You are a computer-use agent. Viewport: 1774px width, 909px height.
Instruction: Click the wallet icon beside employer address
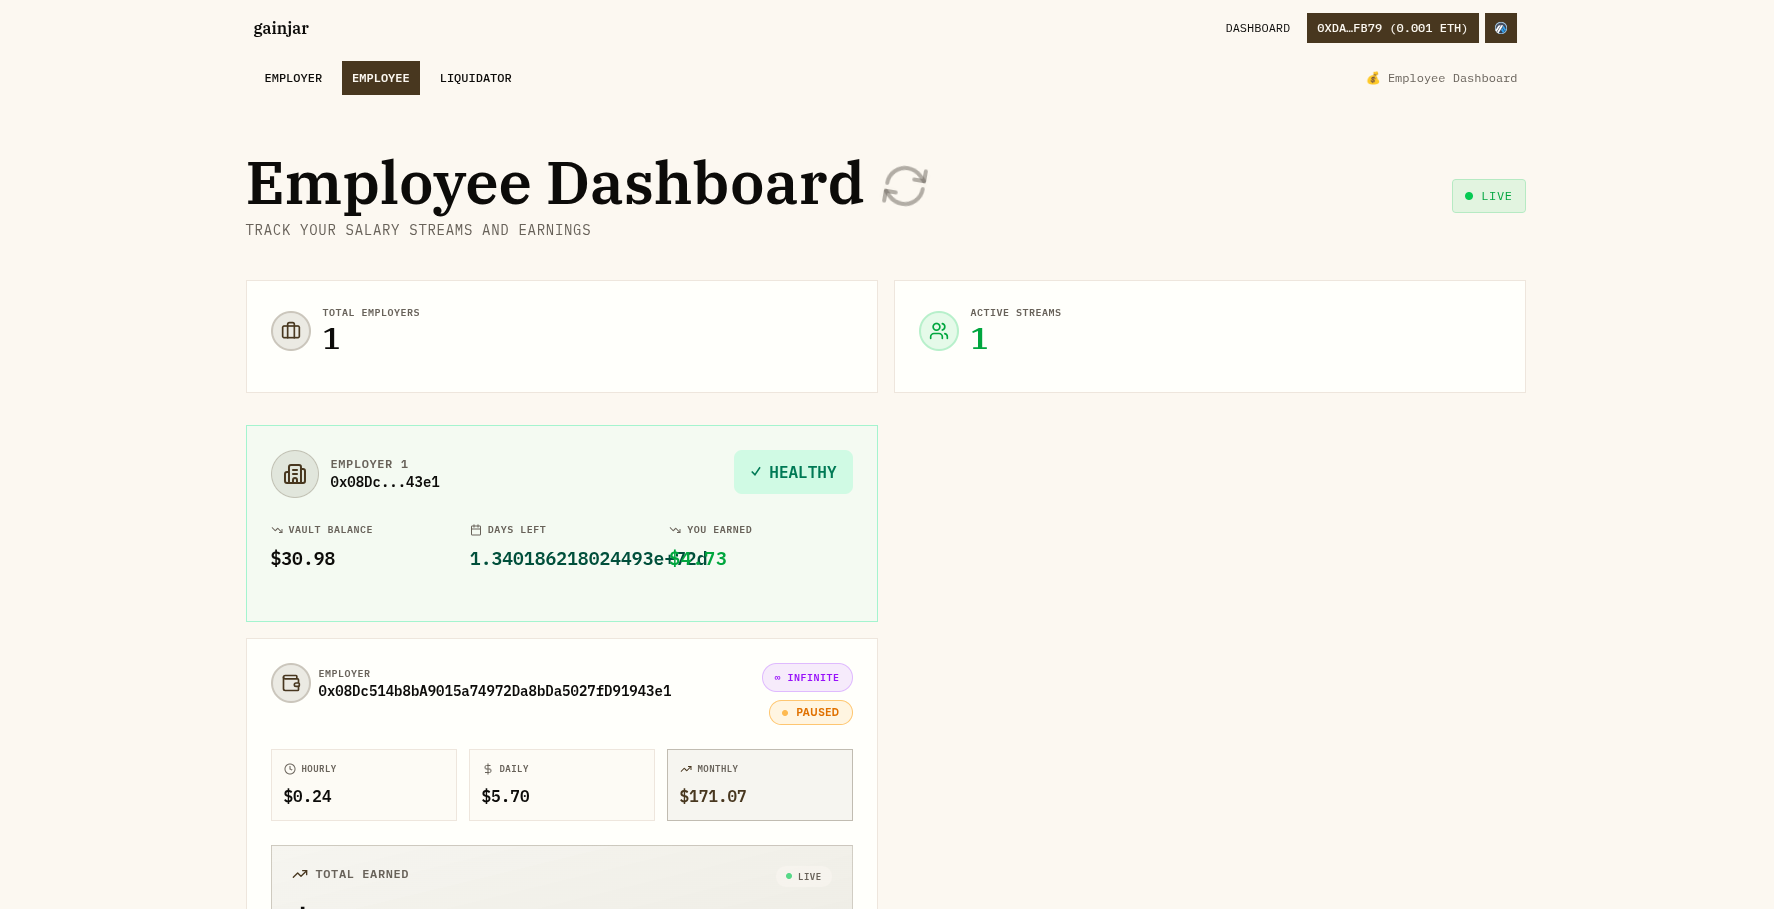click(291, 683)
